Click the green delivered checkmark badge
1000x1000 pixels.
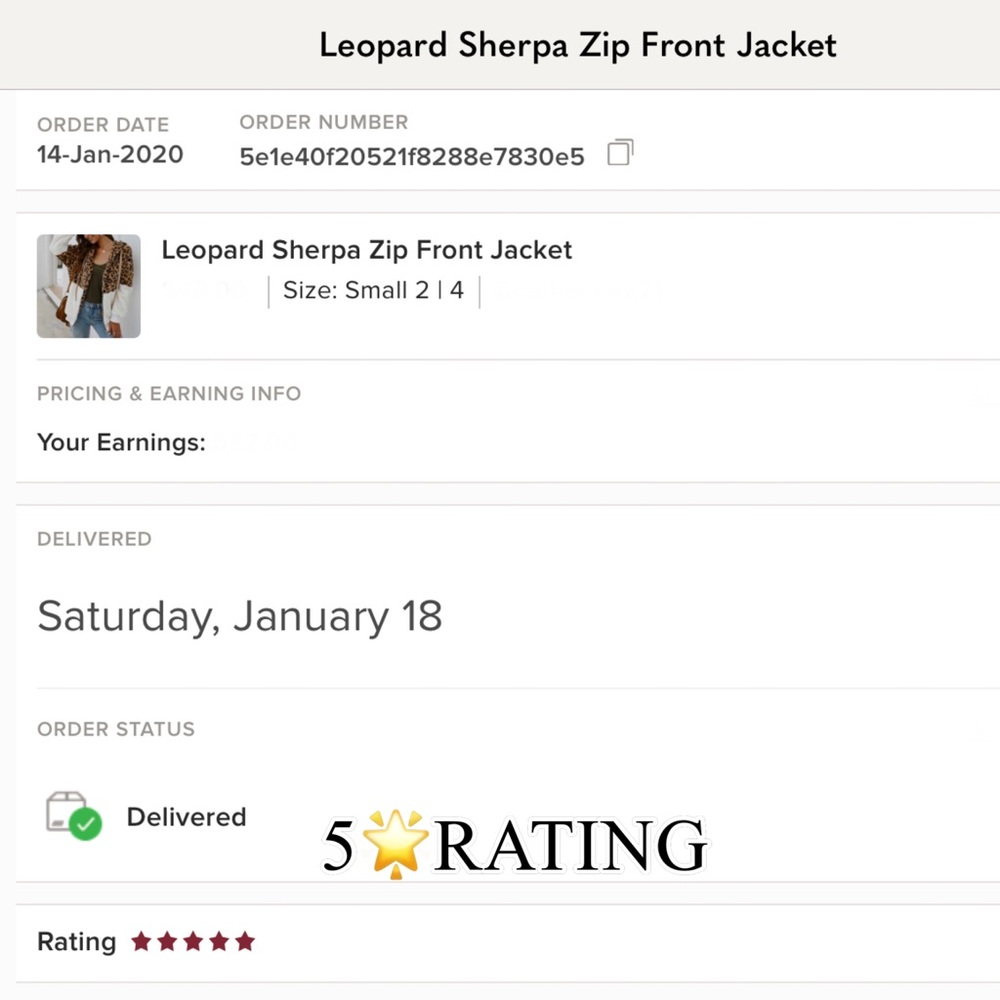(x=87, y=824)
